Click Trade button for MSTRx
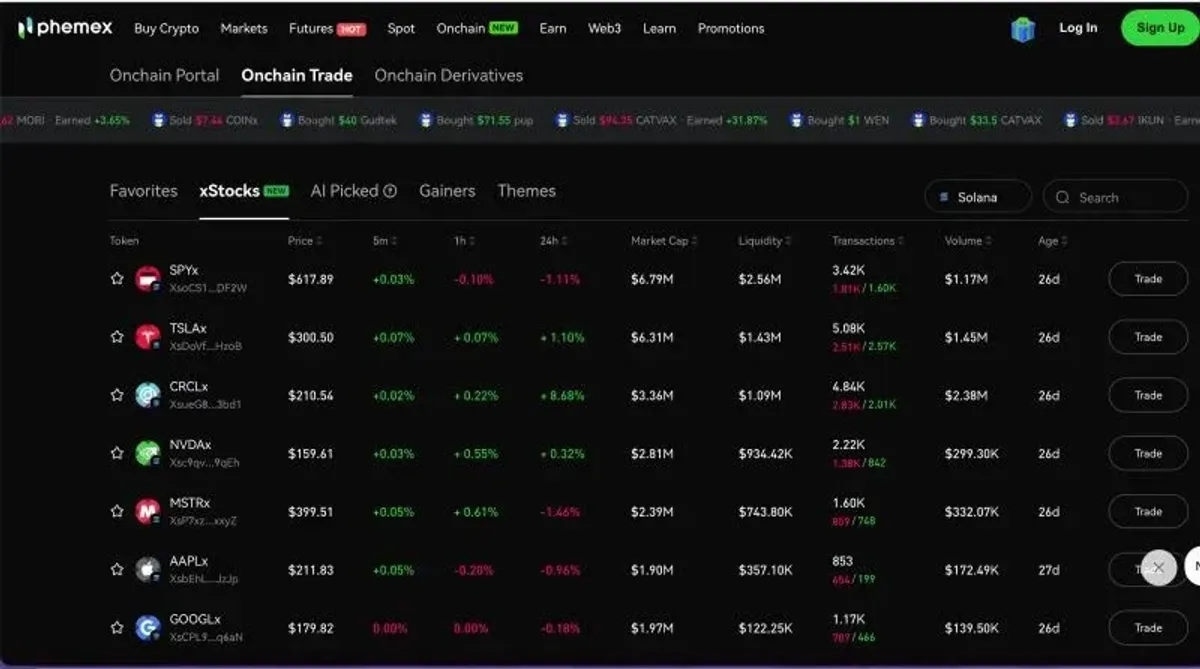Image resolution: width=1200 pixels, height=669 pixels. tap(1148, 511)
